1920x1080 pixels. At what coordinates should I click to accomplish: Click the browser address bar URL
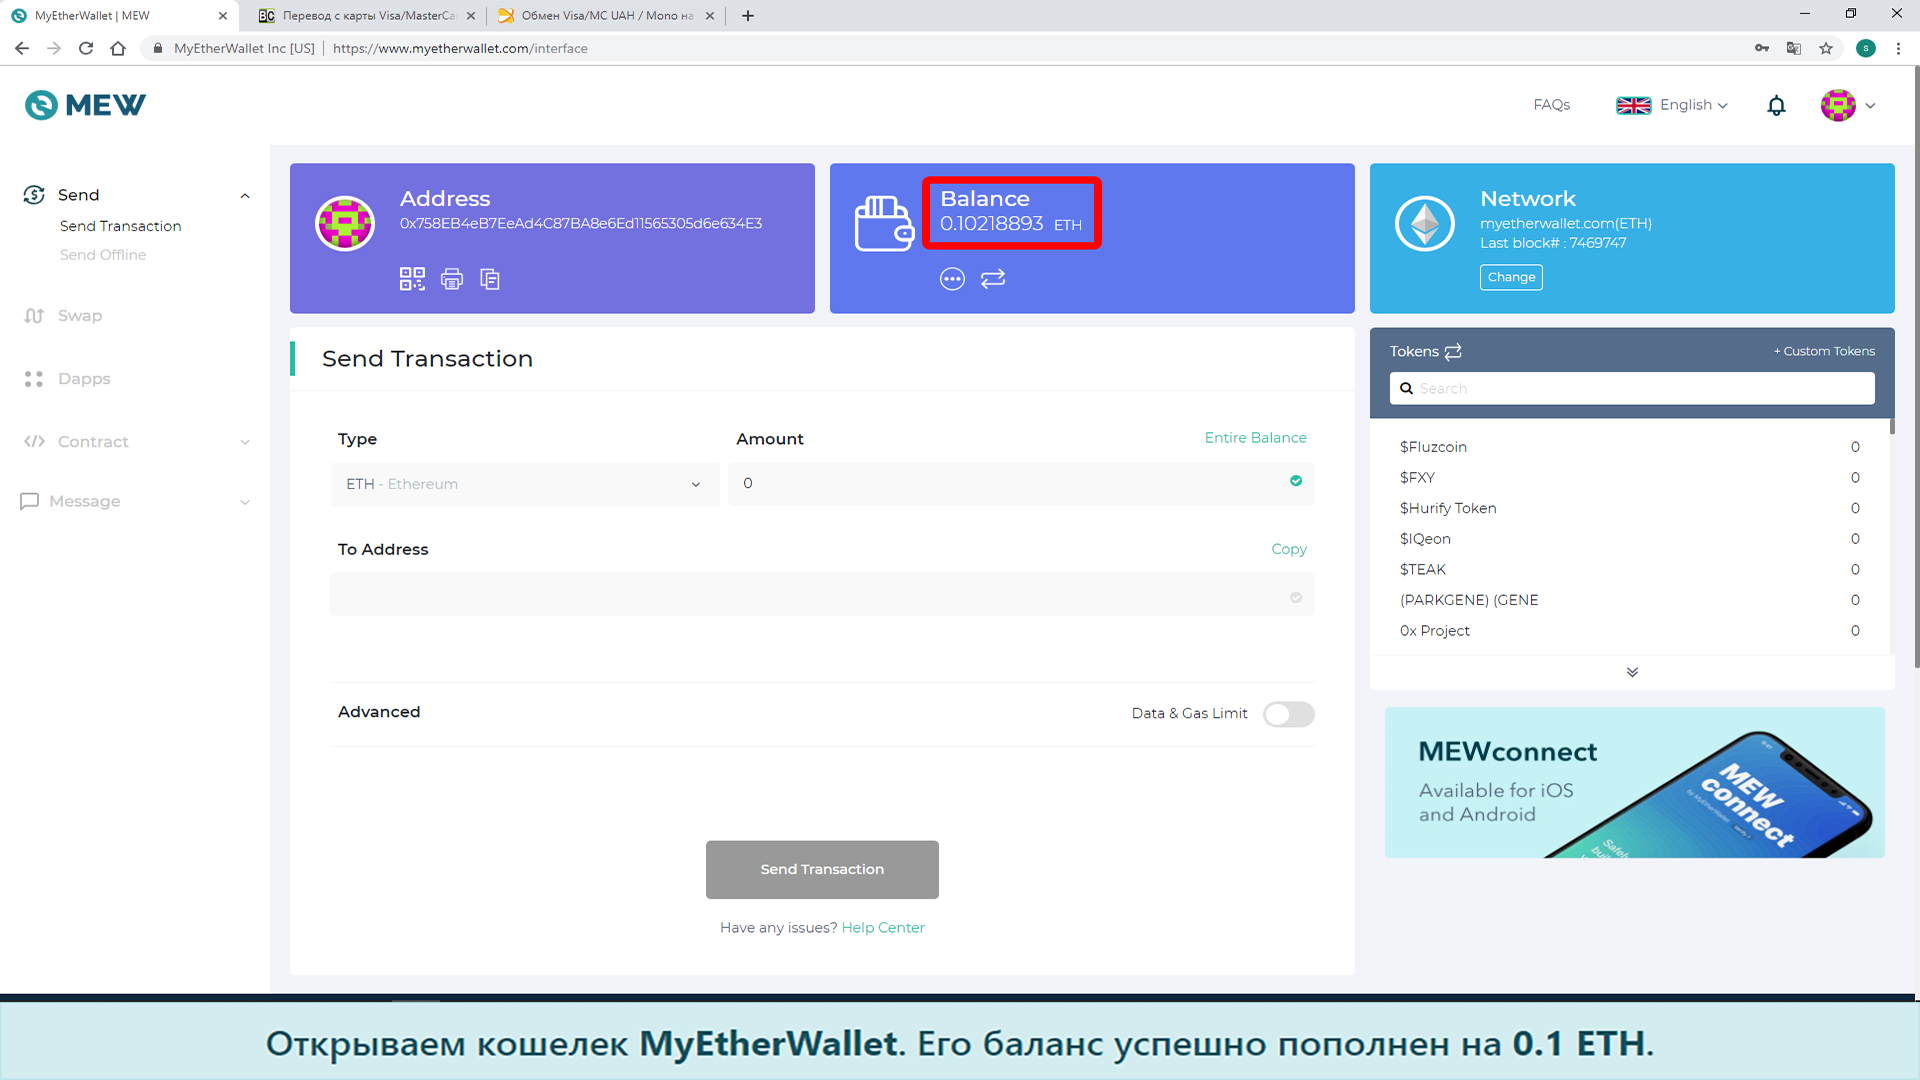point(460,48)
